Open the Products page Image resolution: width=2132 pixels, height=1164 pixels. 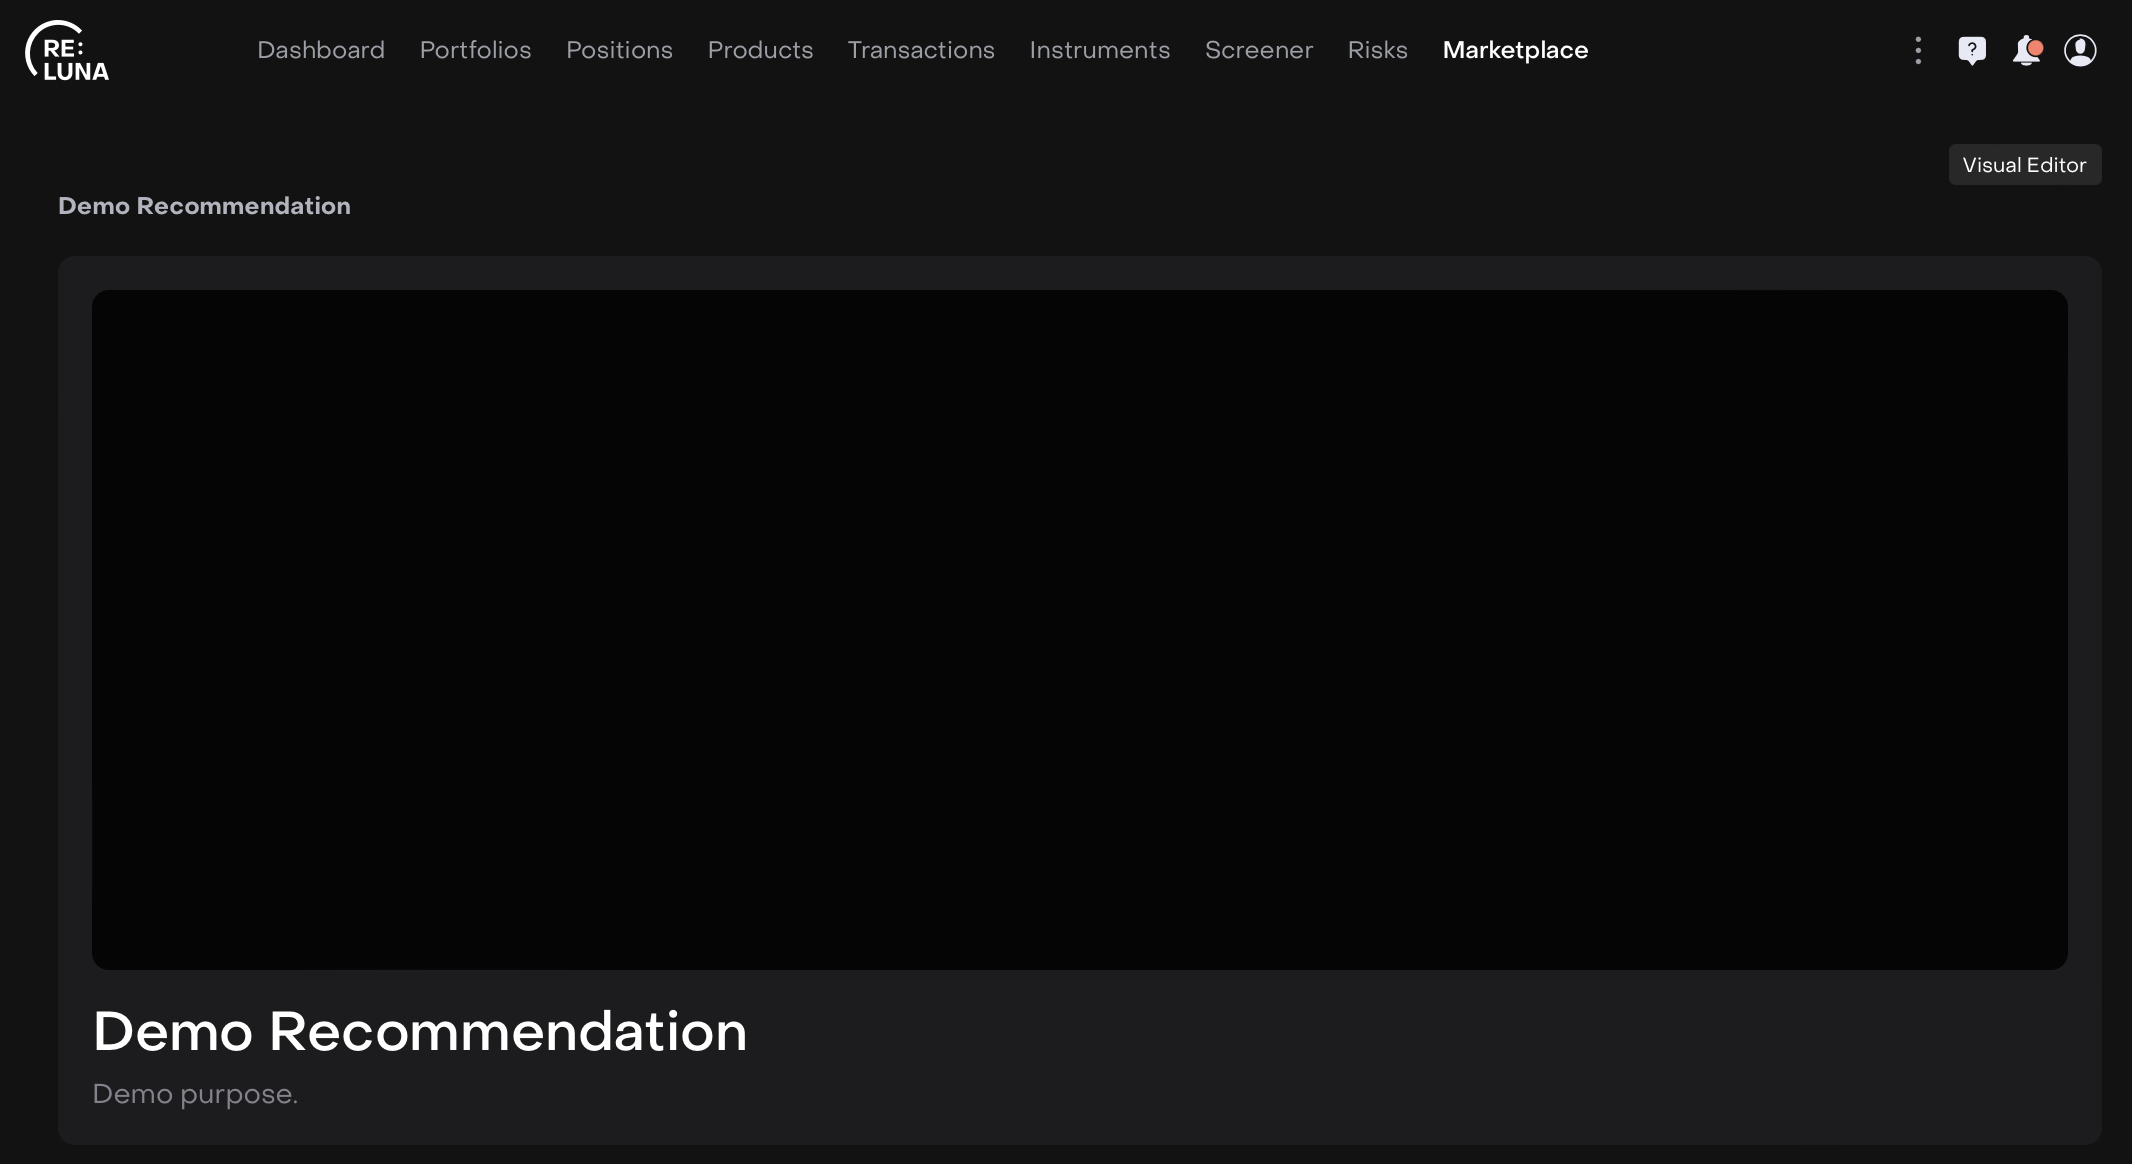point(760,50)
